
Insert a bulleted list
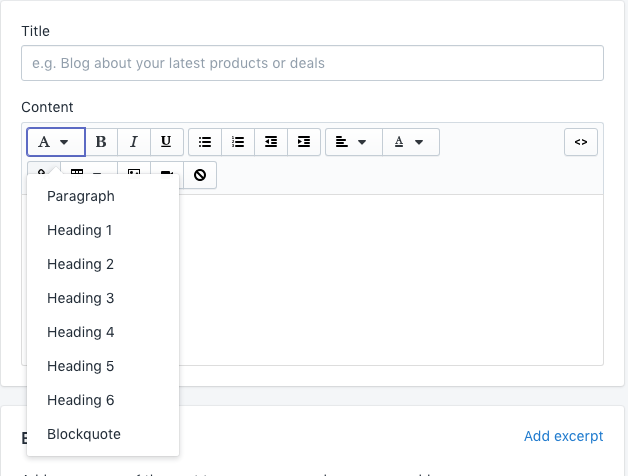(205, 142)
